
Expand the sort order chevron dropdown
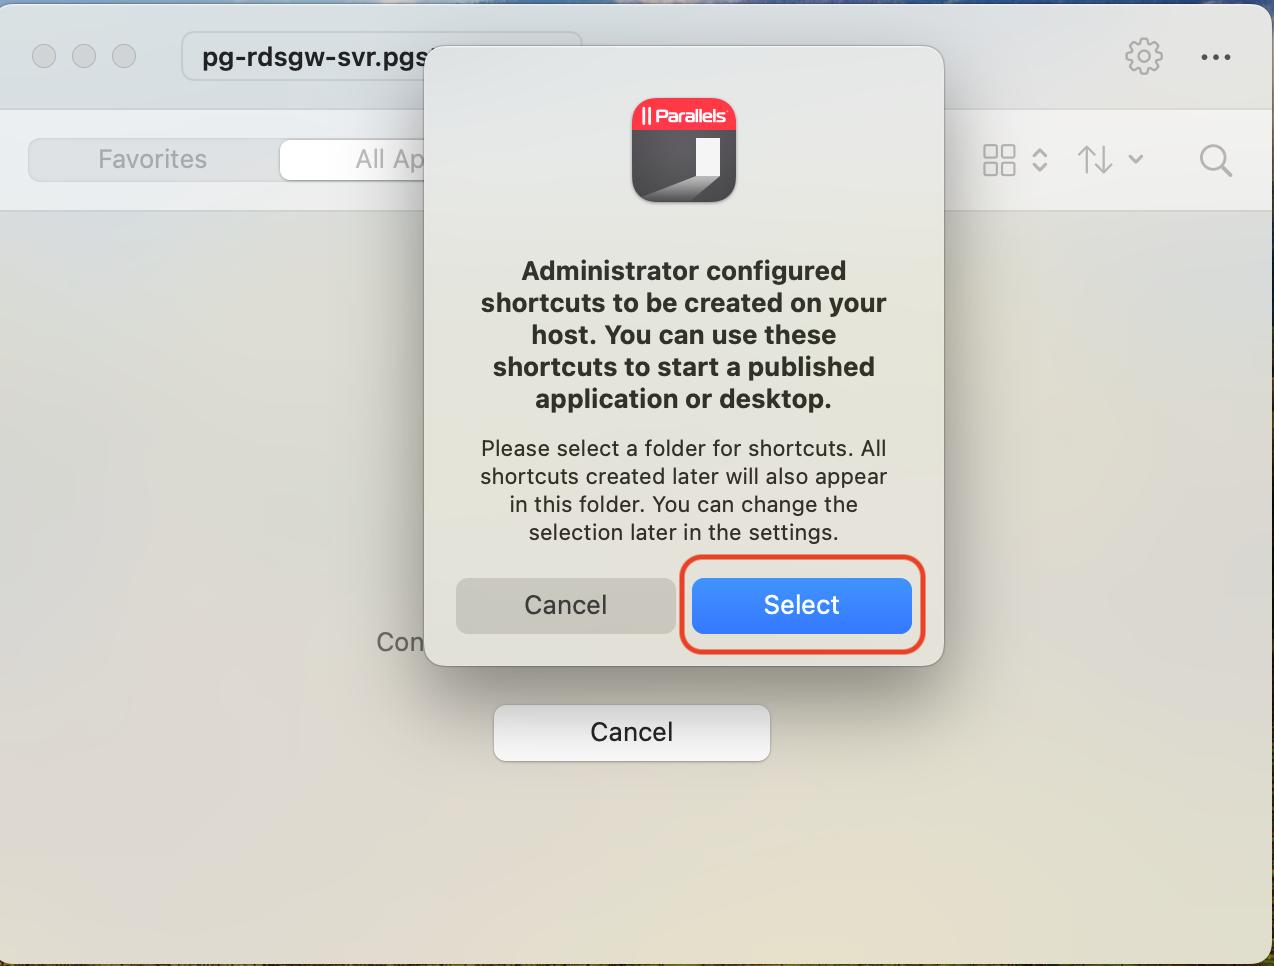pos(1136,159)
